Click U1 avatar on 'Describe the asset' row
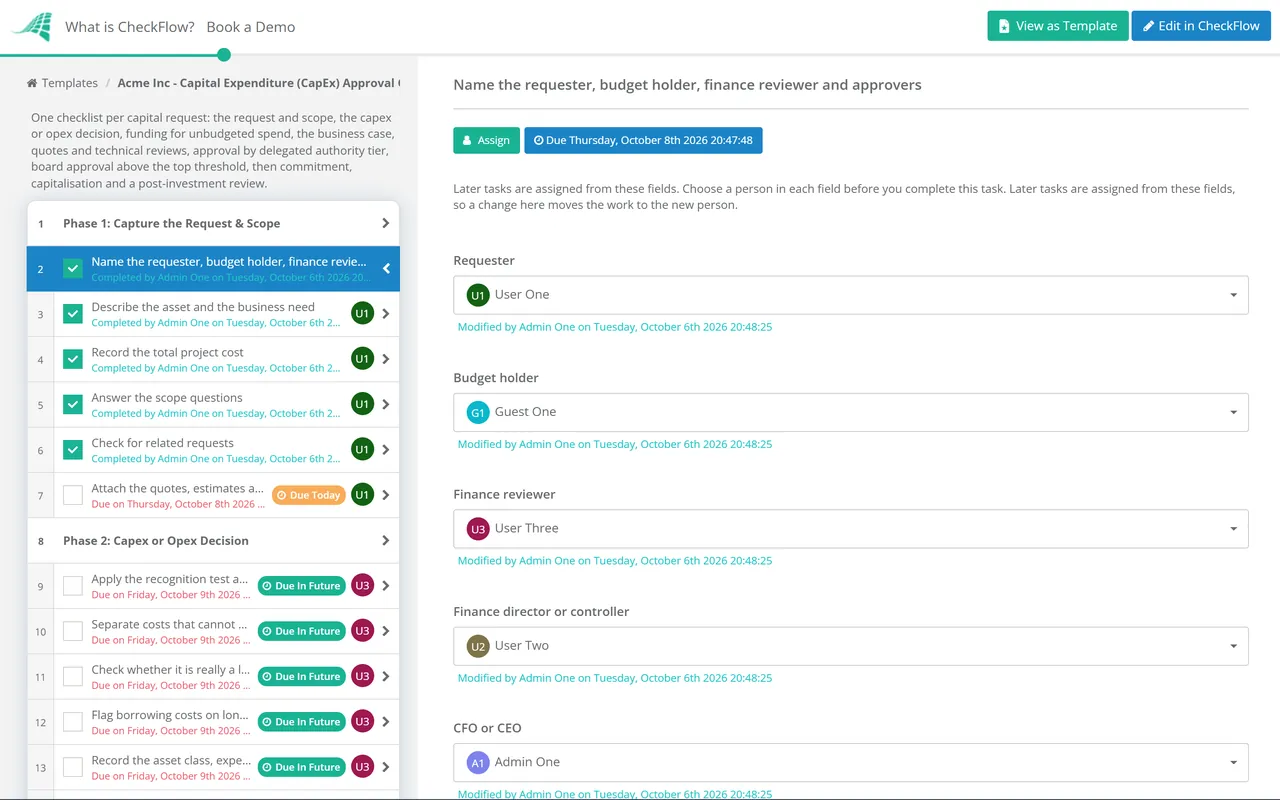Viewport: 1280px width, 800px height. point(362,314)
